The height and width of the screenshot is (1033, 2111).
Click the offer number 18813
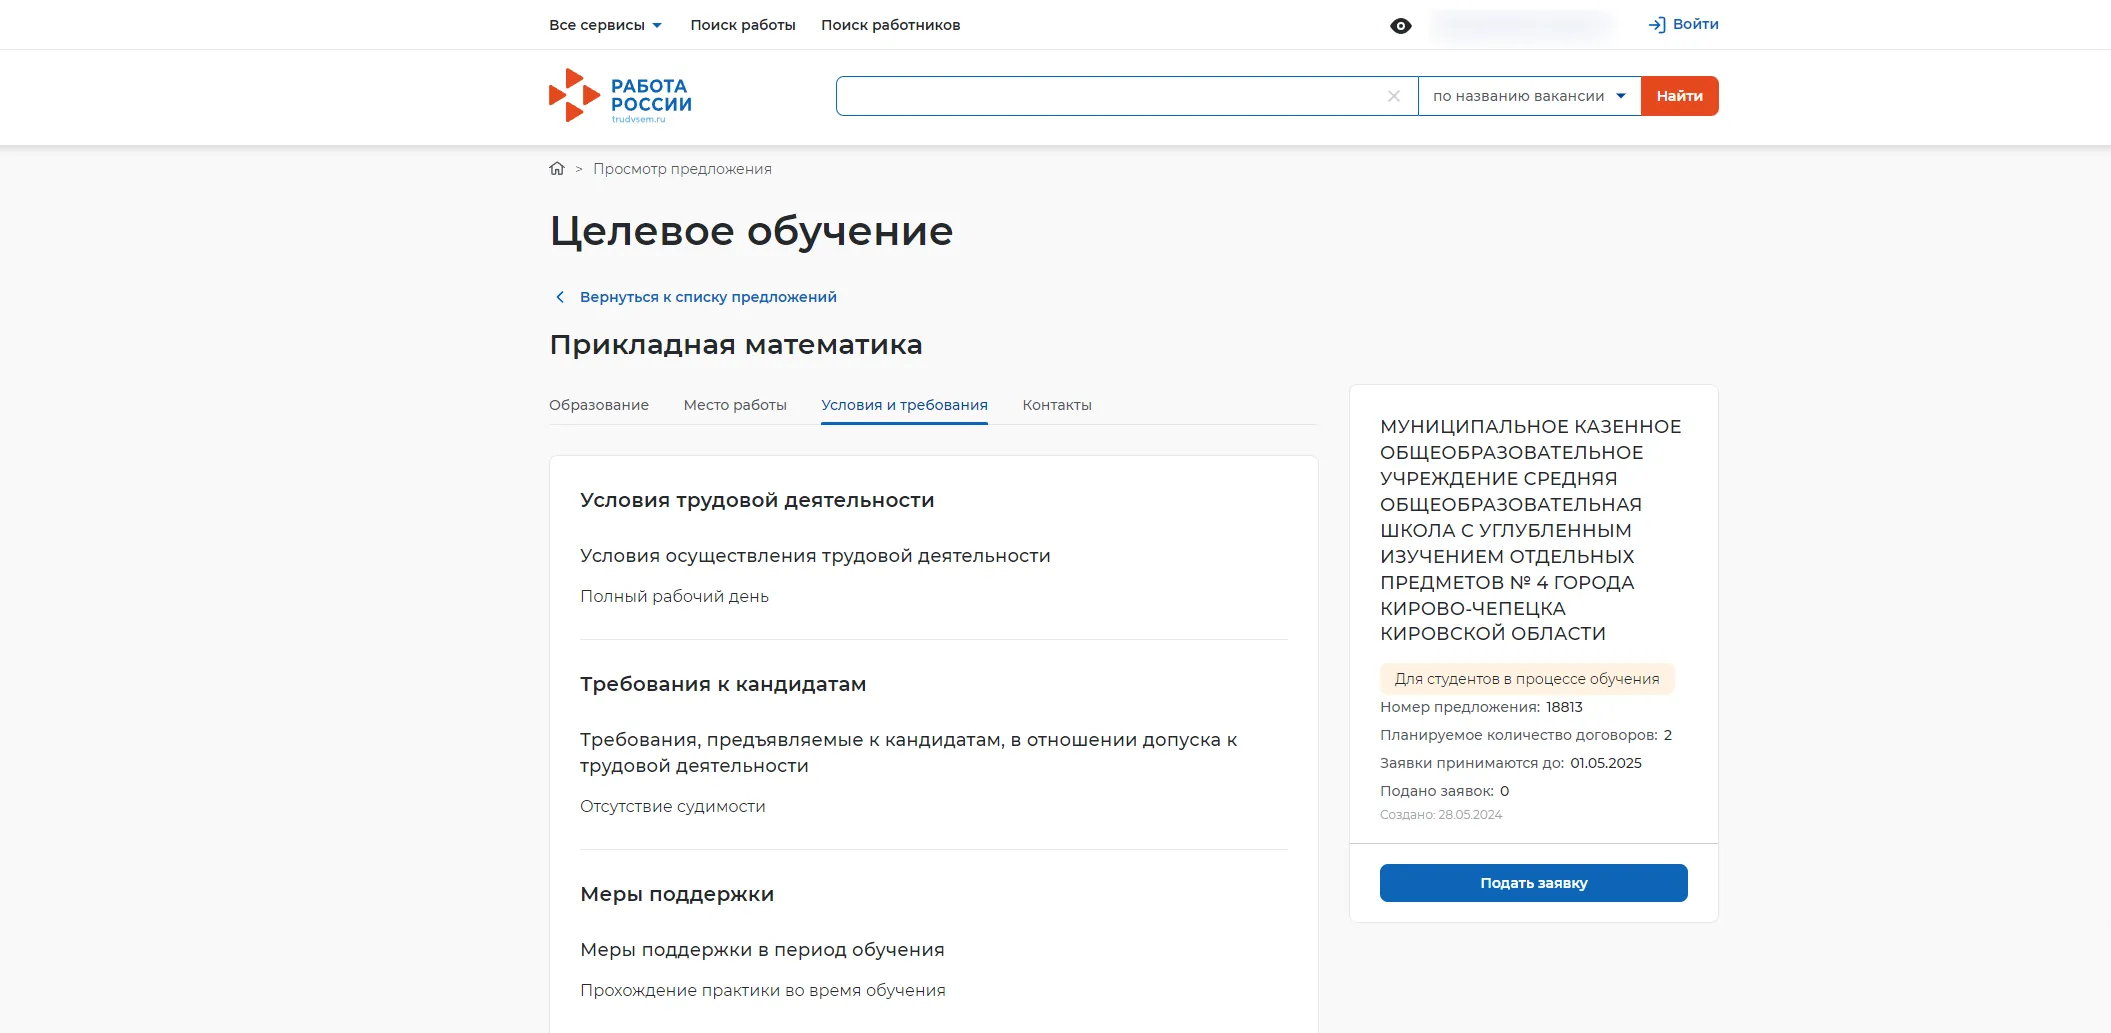coord(1564,707)
